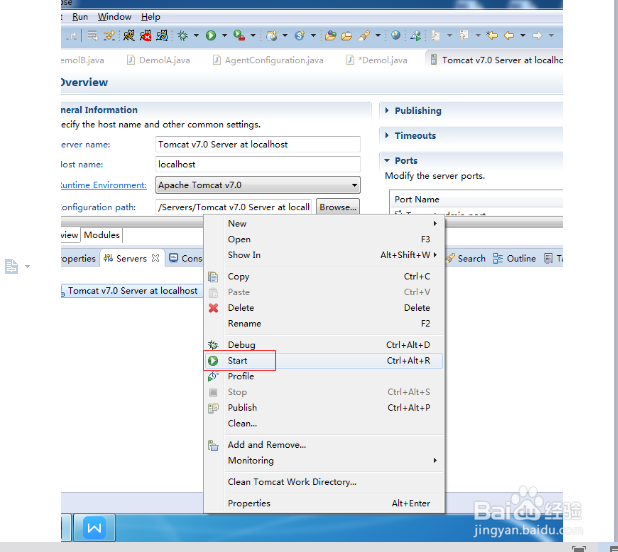Click the view dropdown arrow beside left document icon
This screenshot has width=618, height=552.
27,267
